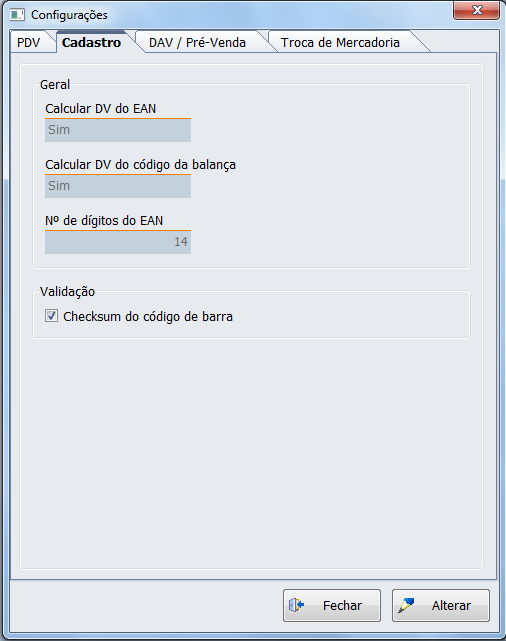Image resolution: width=506 pixels, height=641 pixels.
Task: Open the Calcular DV do EAN combo box
Action: coord(118,130)
